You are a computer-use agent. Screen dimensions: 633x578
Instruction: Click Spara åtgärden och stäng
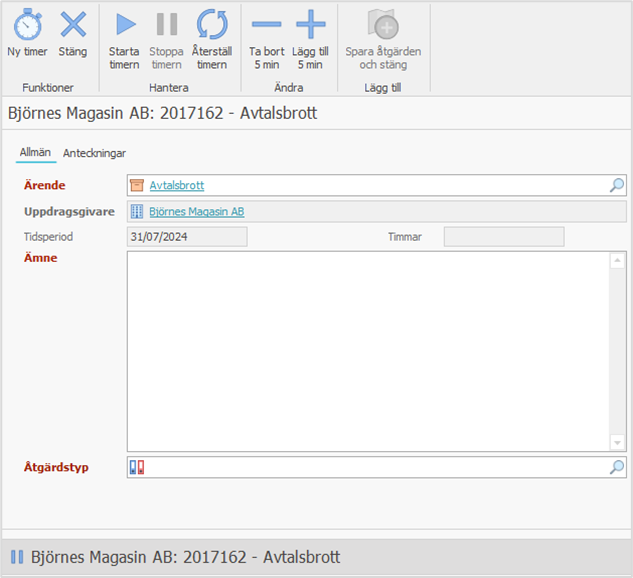383,40
